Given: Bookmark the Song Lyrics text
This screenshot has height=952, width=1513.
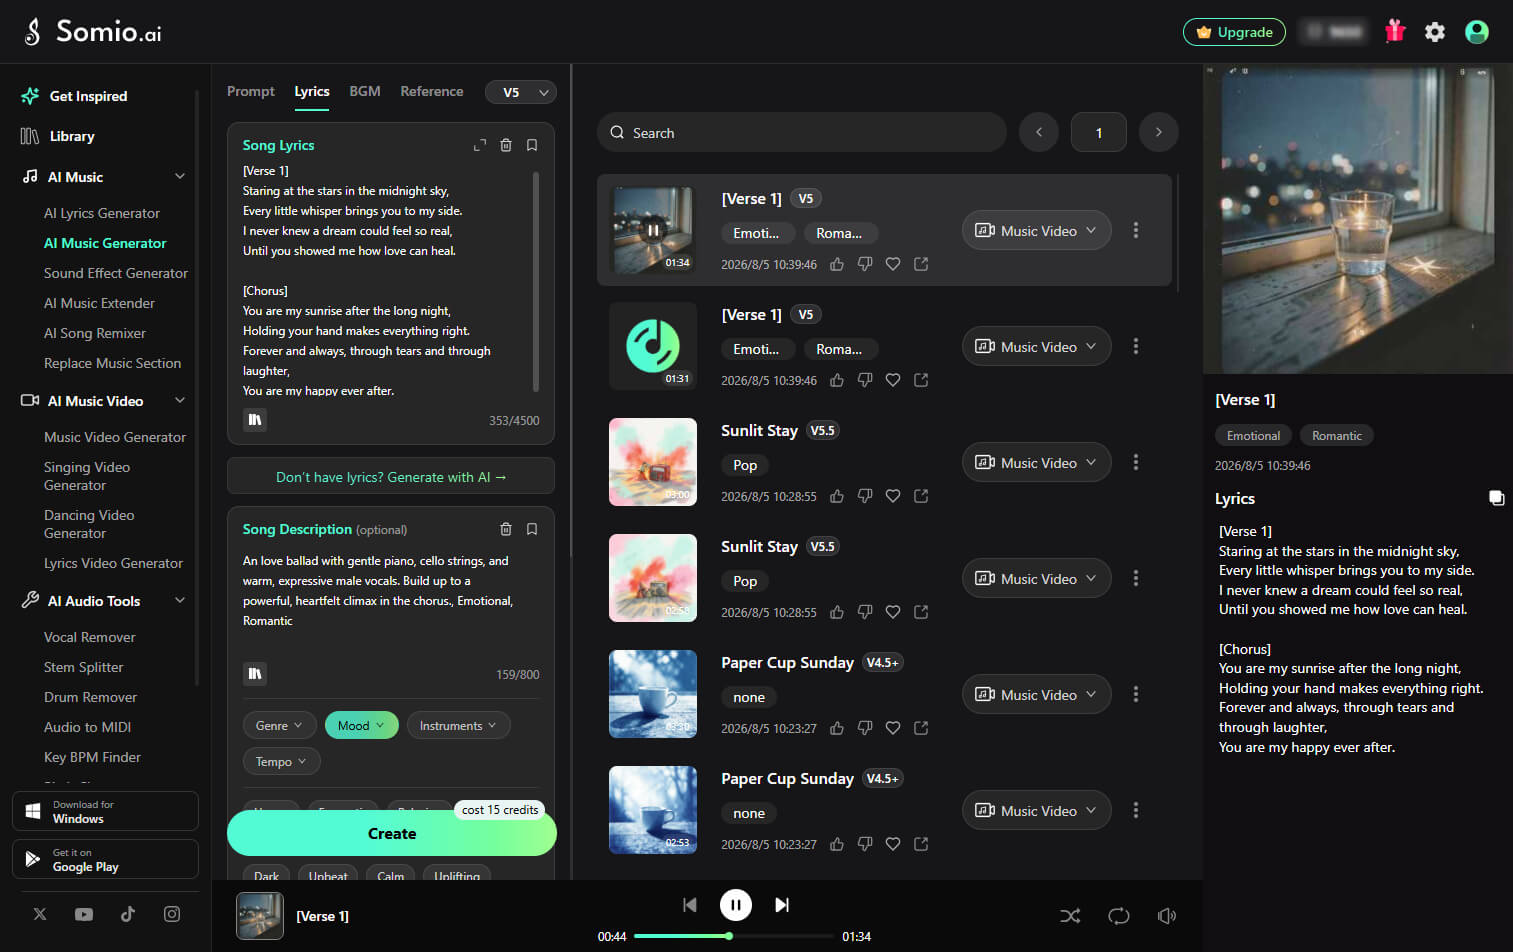Looking at the screenshot, I should click(x=532, y=145).
